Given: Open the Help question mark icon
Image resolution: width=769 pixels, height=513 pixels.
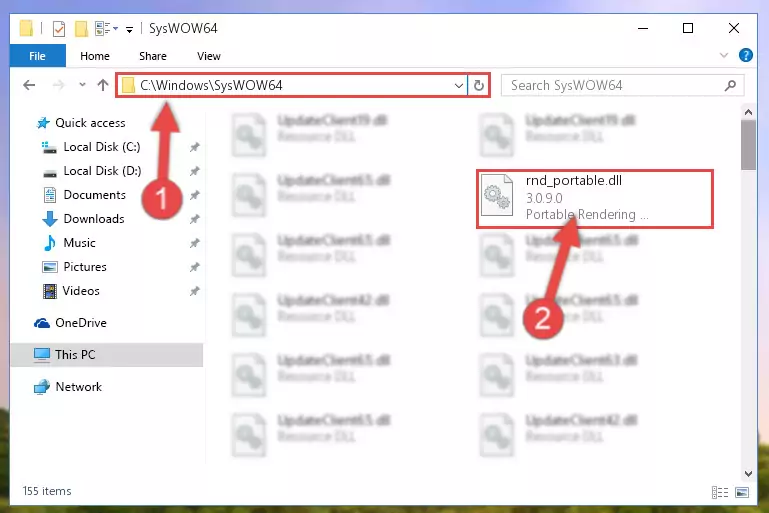Looking at the screenshot, I should point(745,55).
